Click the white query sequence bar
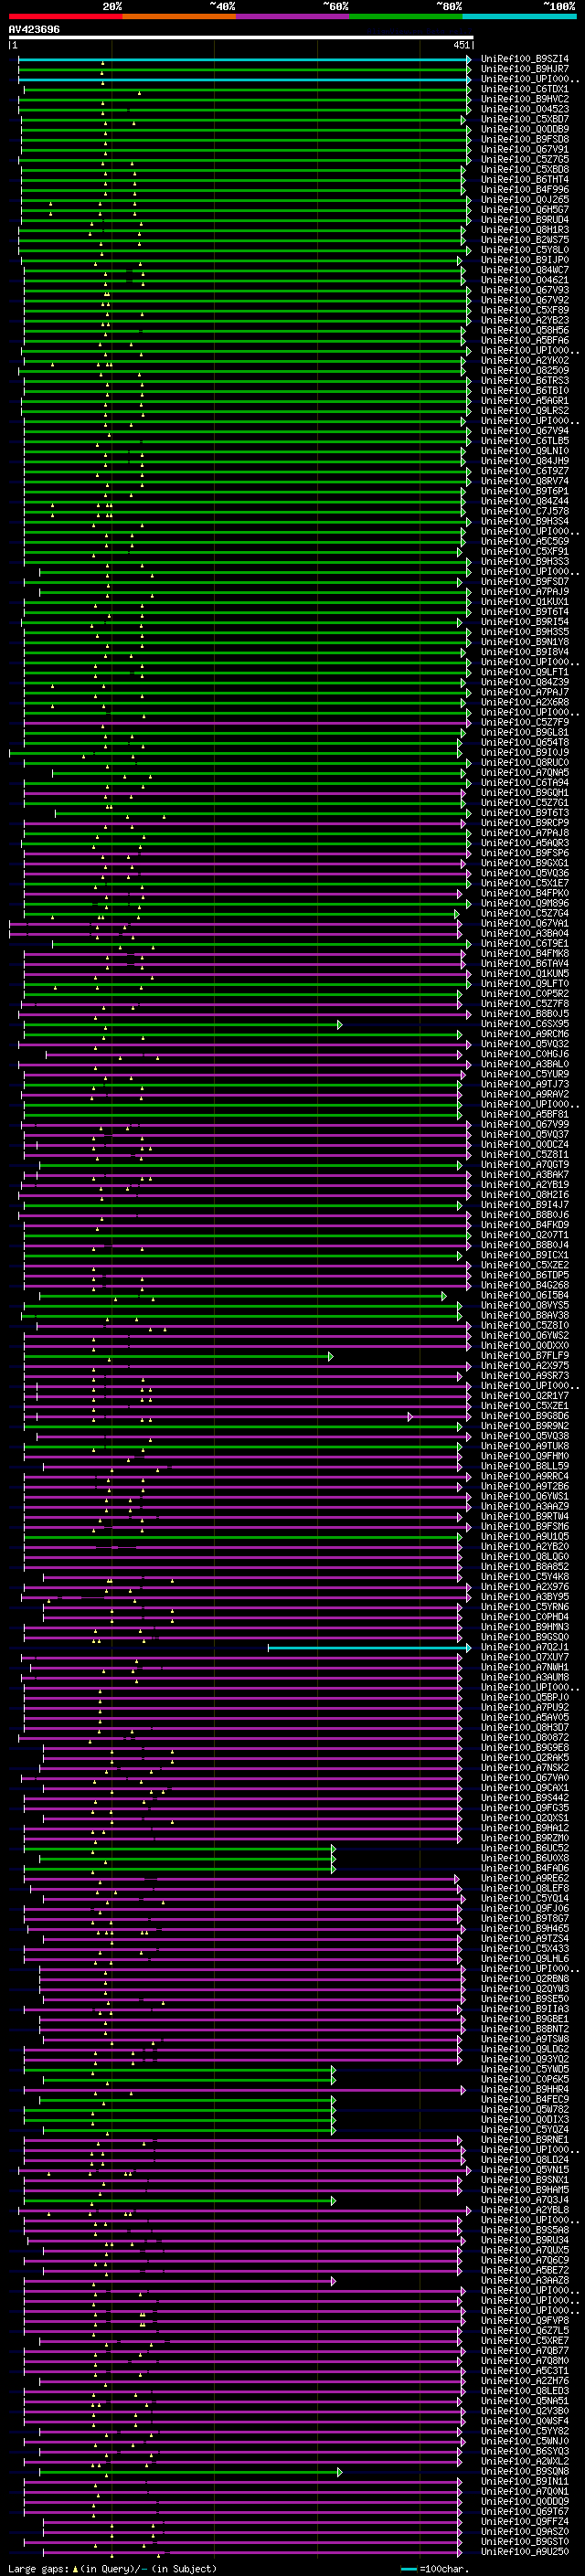Screen dimensions: 585x2576 point(241,38)
